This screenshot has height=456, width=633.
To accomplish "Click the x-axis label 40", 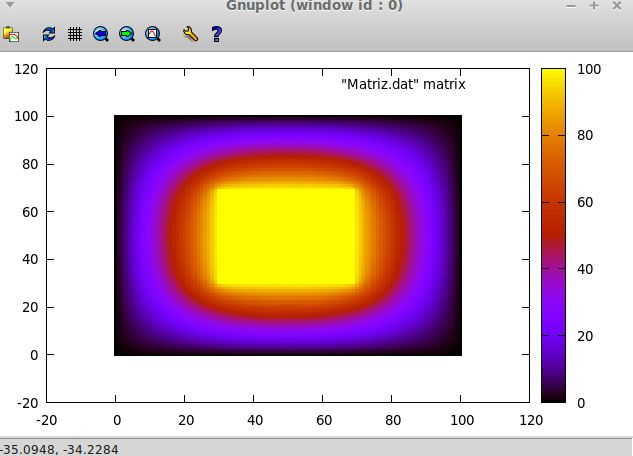I will [x=255, y=420].
